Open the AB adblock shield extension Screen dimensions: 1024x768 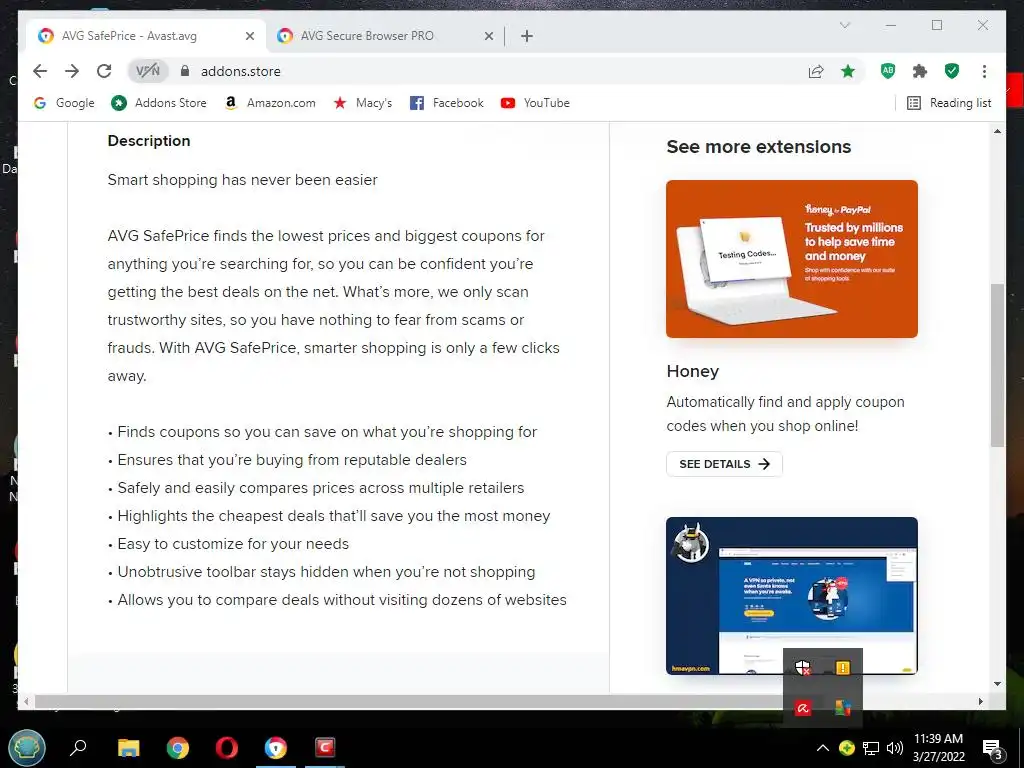click(x=888, y=71)
